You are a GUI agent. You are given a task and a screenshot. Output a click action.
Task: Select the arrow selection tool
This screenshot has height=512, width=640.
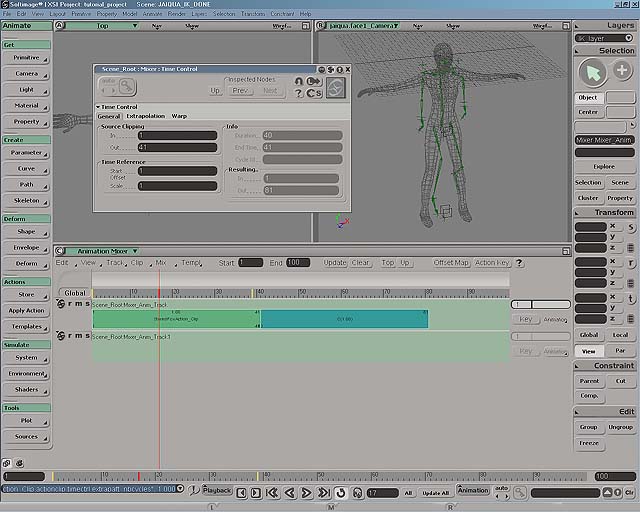592,72
